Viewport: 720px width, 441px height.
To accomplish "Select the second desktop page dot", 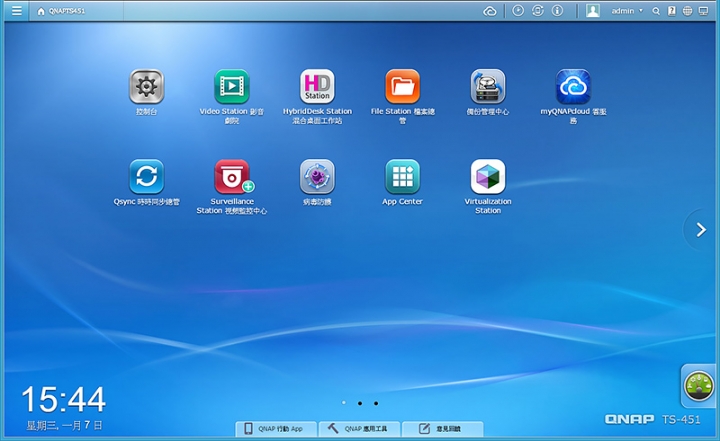I will pyautogui.click(x=360, y=403).
